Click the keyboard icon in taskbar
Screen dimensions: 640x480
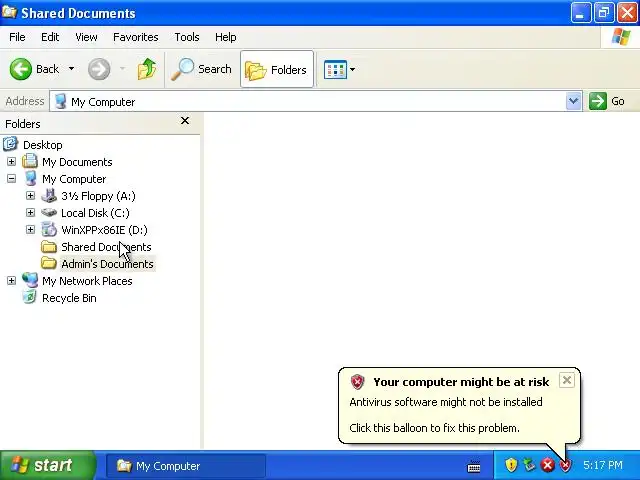coord(474,466)
